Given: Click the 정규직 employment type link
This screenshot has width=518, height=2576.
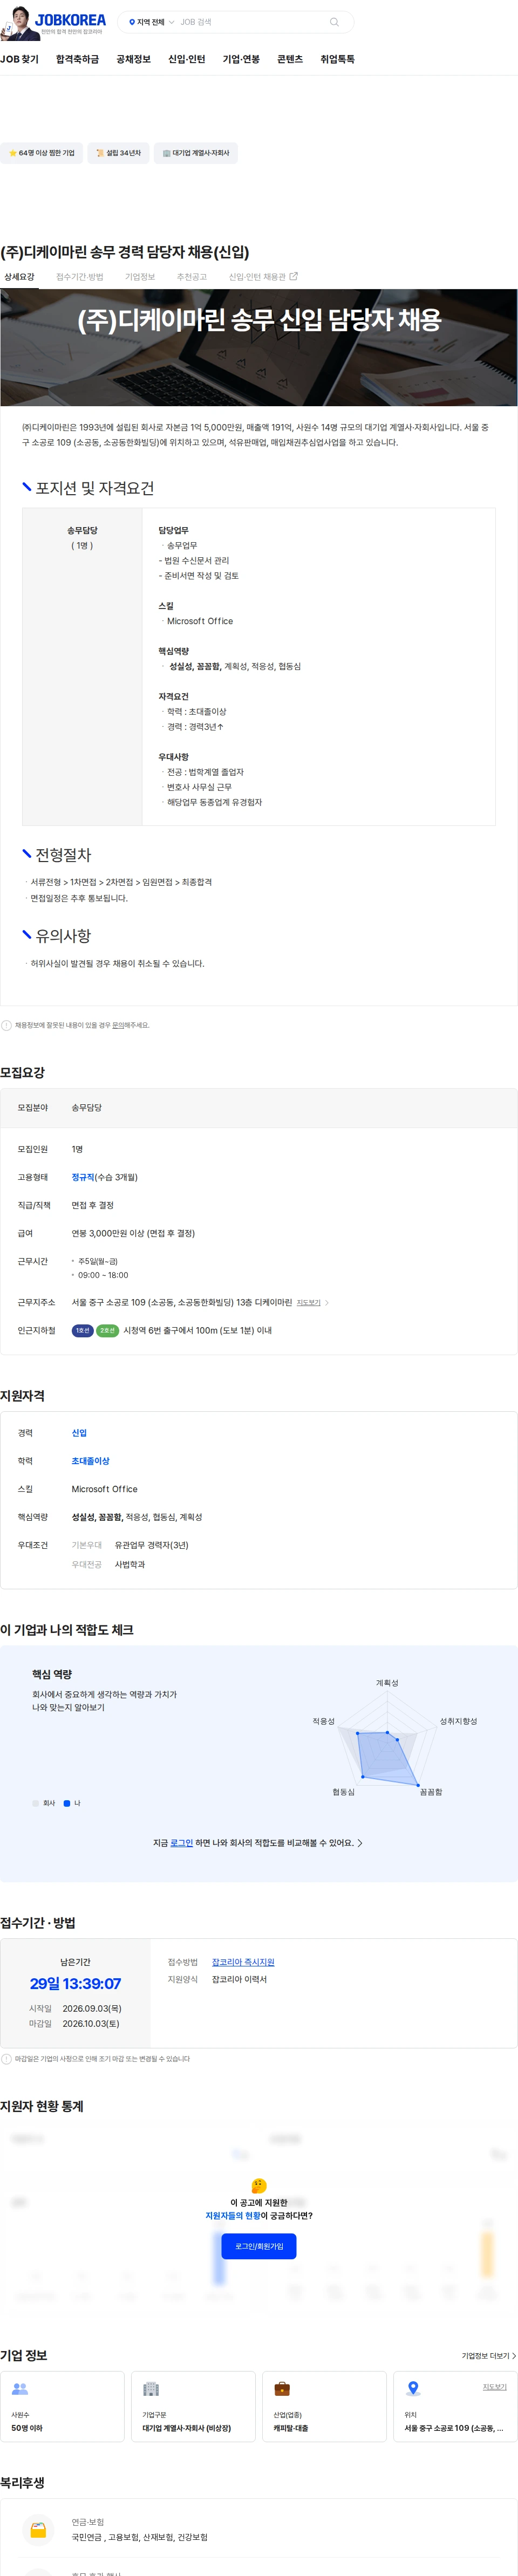Looking at the screenshot, I should pyautogui.click(x=83, y=1177).
